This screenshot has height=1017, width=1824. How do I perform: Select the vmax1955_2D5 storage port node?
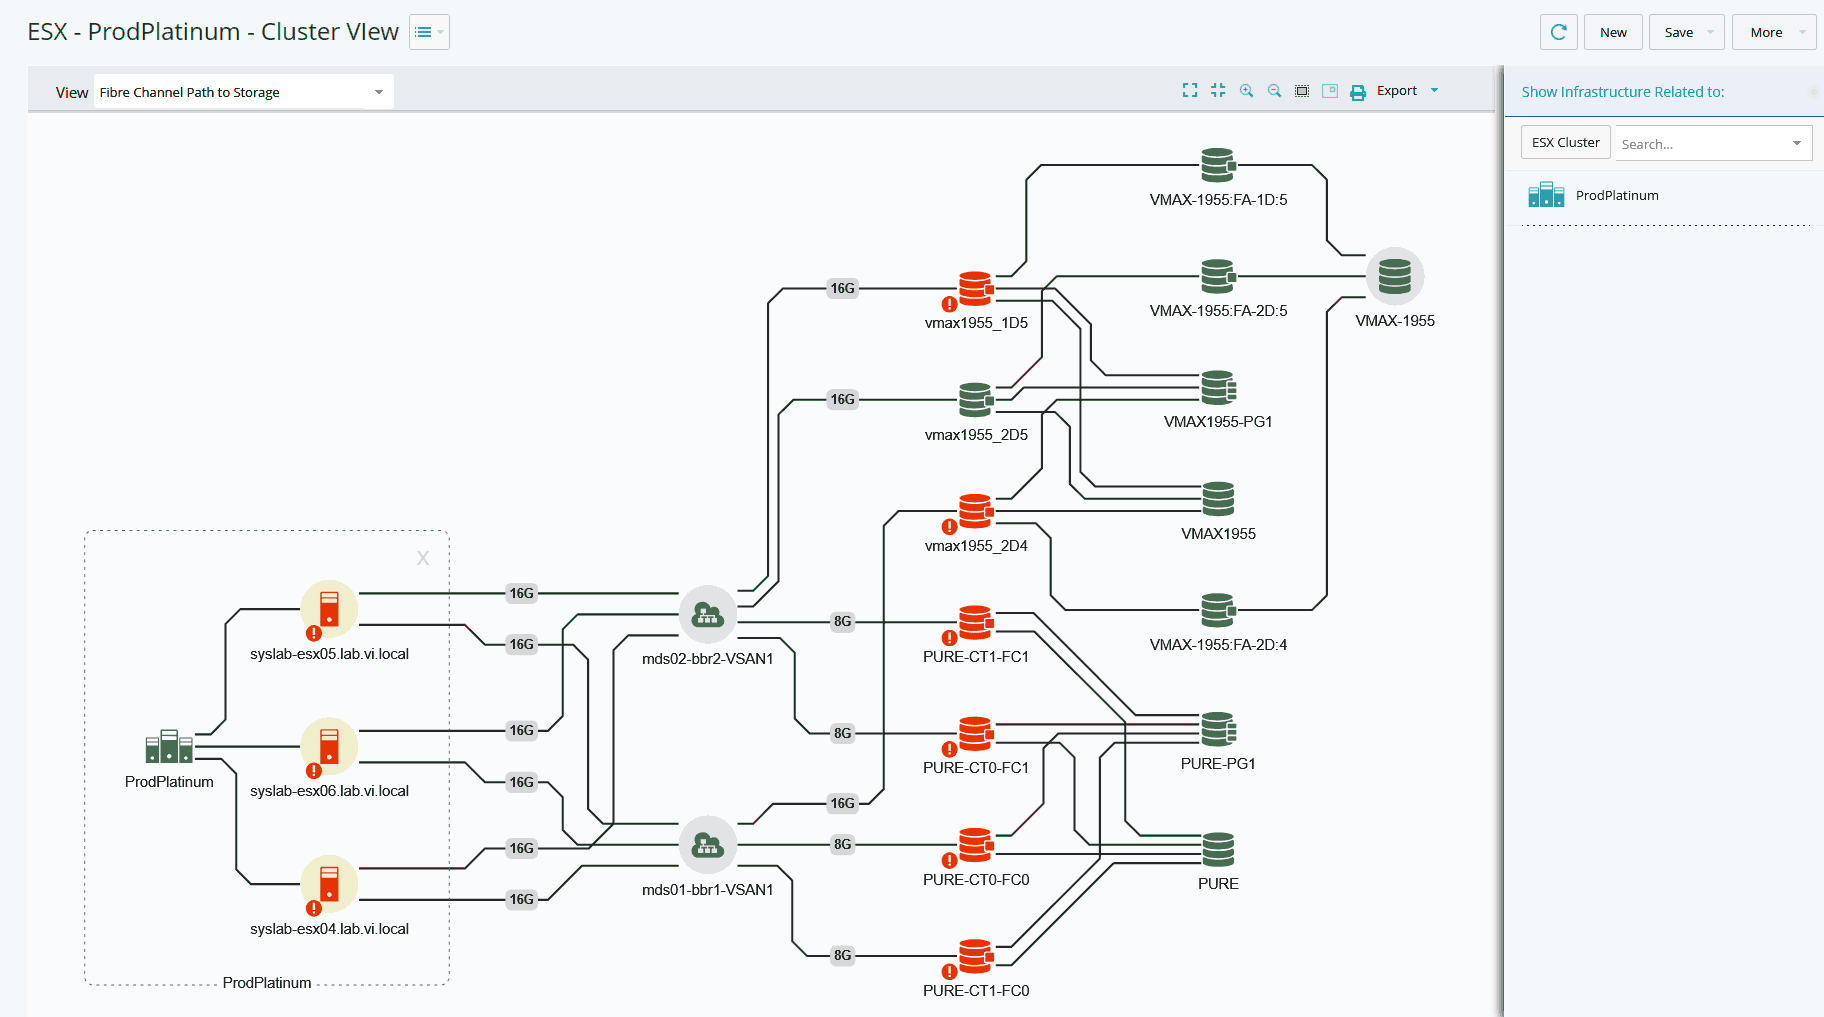(x=975, y=400)
